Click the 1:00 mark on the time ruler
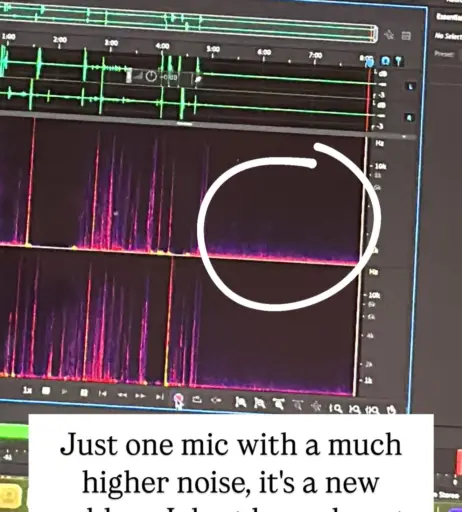This screenshot has height=512, width=462. [9, 36]
